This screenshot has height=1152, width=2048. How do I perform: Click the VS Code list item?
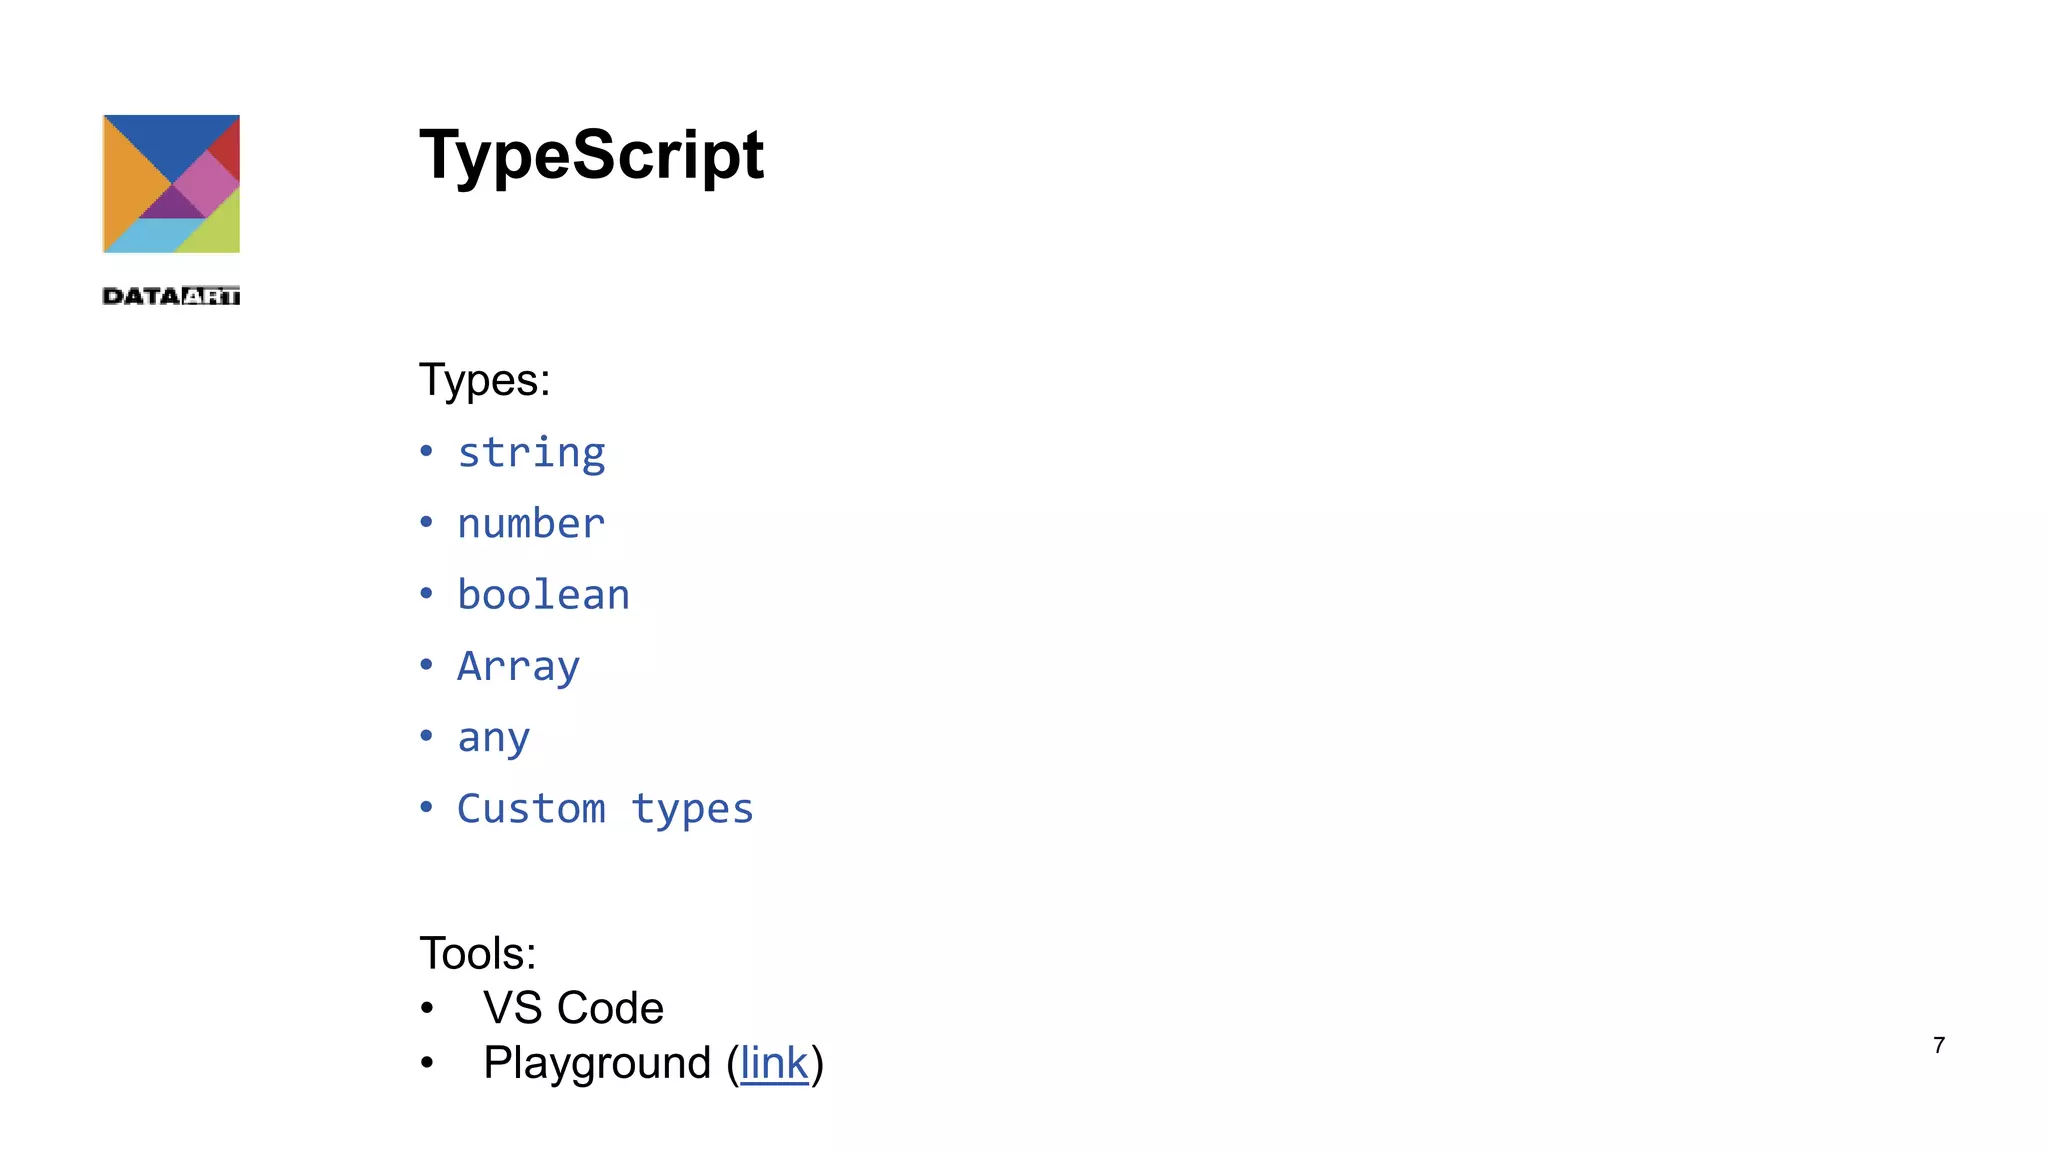point(573,1008)
